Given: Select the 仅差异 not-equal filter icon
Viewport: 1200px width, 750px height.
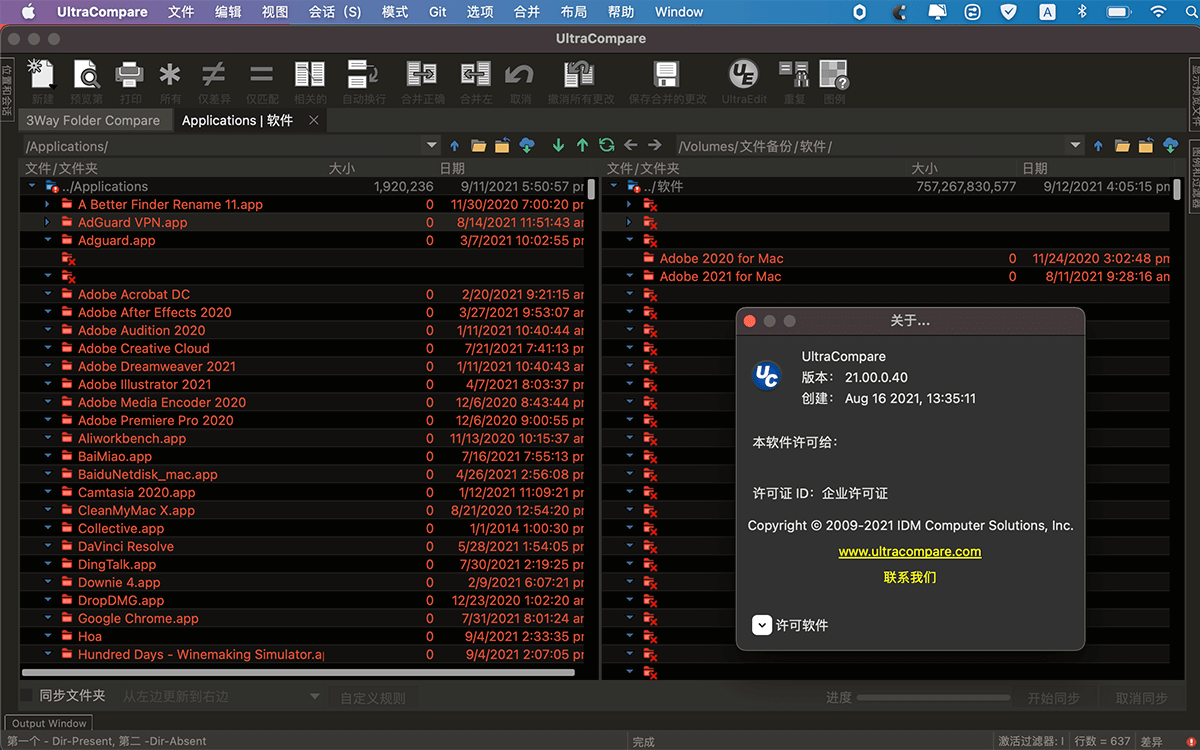Looking at the screenshot, I should click(x=214, y=75).
